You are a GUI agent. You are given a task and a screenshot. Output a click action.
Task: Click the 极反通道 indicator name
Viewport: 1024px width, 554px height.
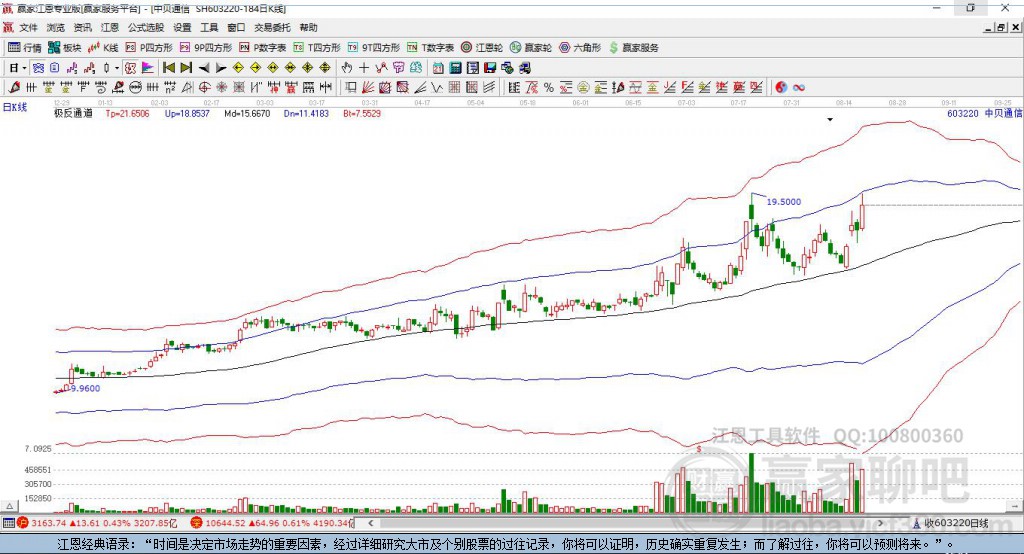click(73, 113)
